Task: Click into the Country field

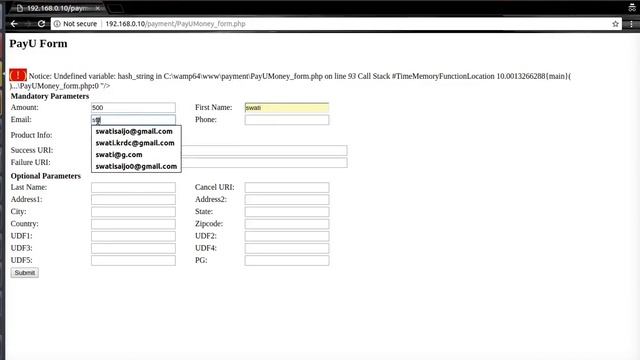Action: tap(133, 224)
